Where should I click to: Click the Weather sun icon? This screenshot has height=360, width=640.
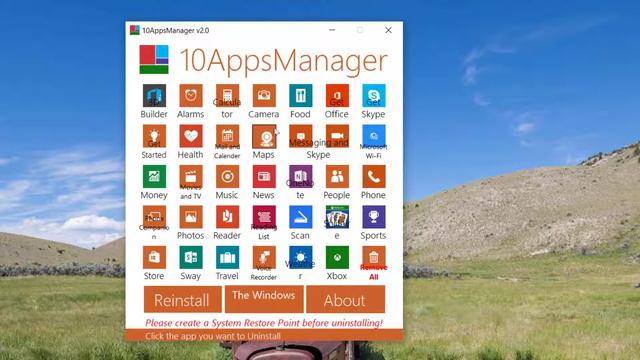tap(300, 257)
